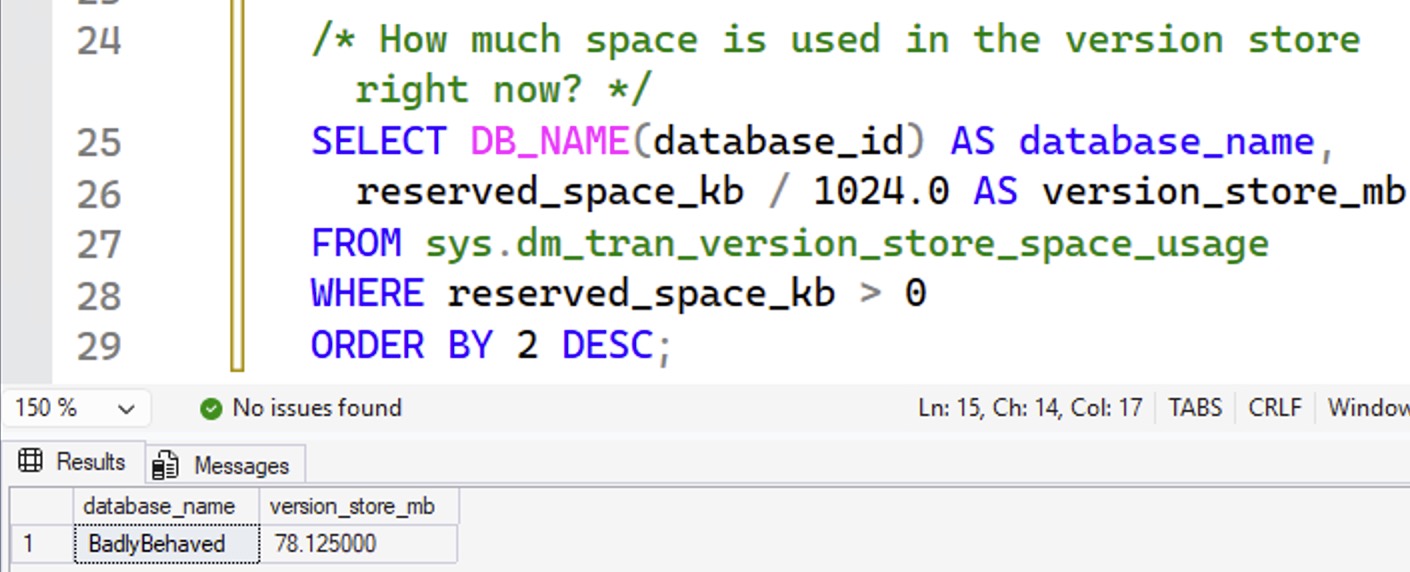
Task: Click the database_name column header
Action: [x=159, y=506]
